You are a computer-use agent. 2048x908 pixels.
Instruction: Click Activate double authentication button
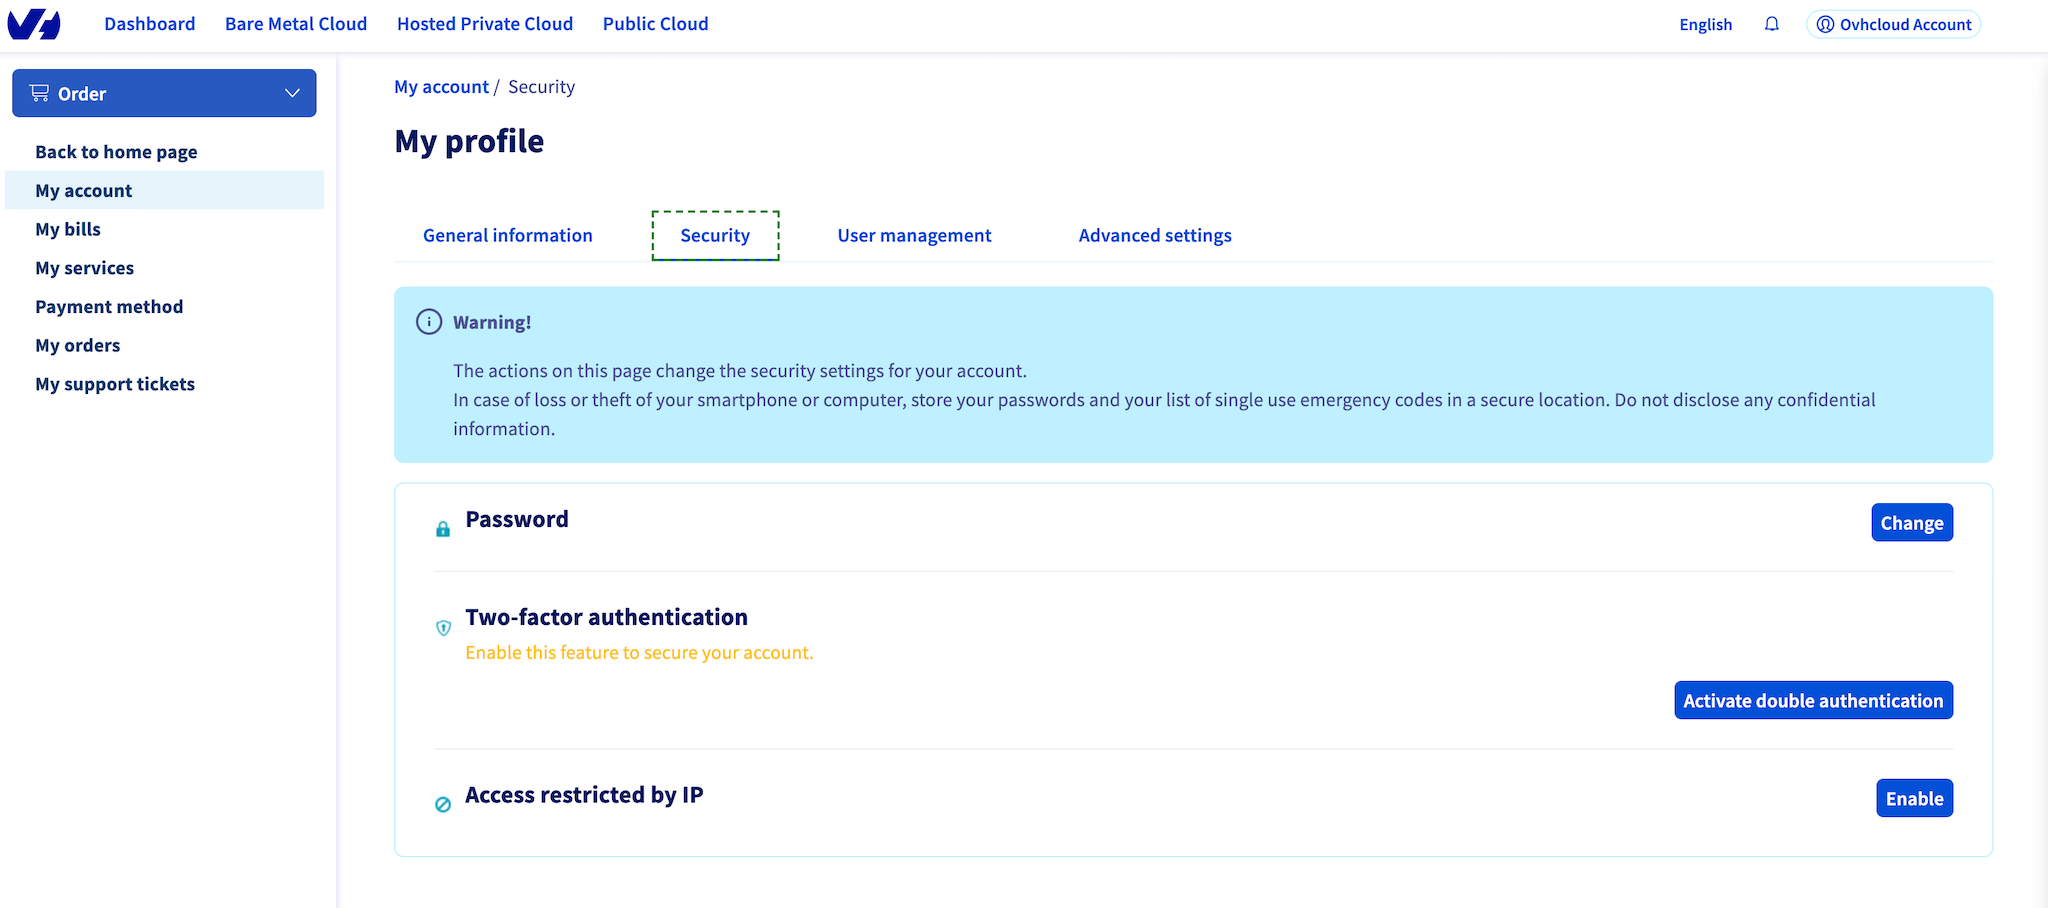(1813, 700)
